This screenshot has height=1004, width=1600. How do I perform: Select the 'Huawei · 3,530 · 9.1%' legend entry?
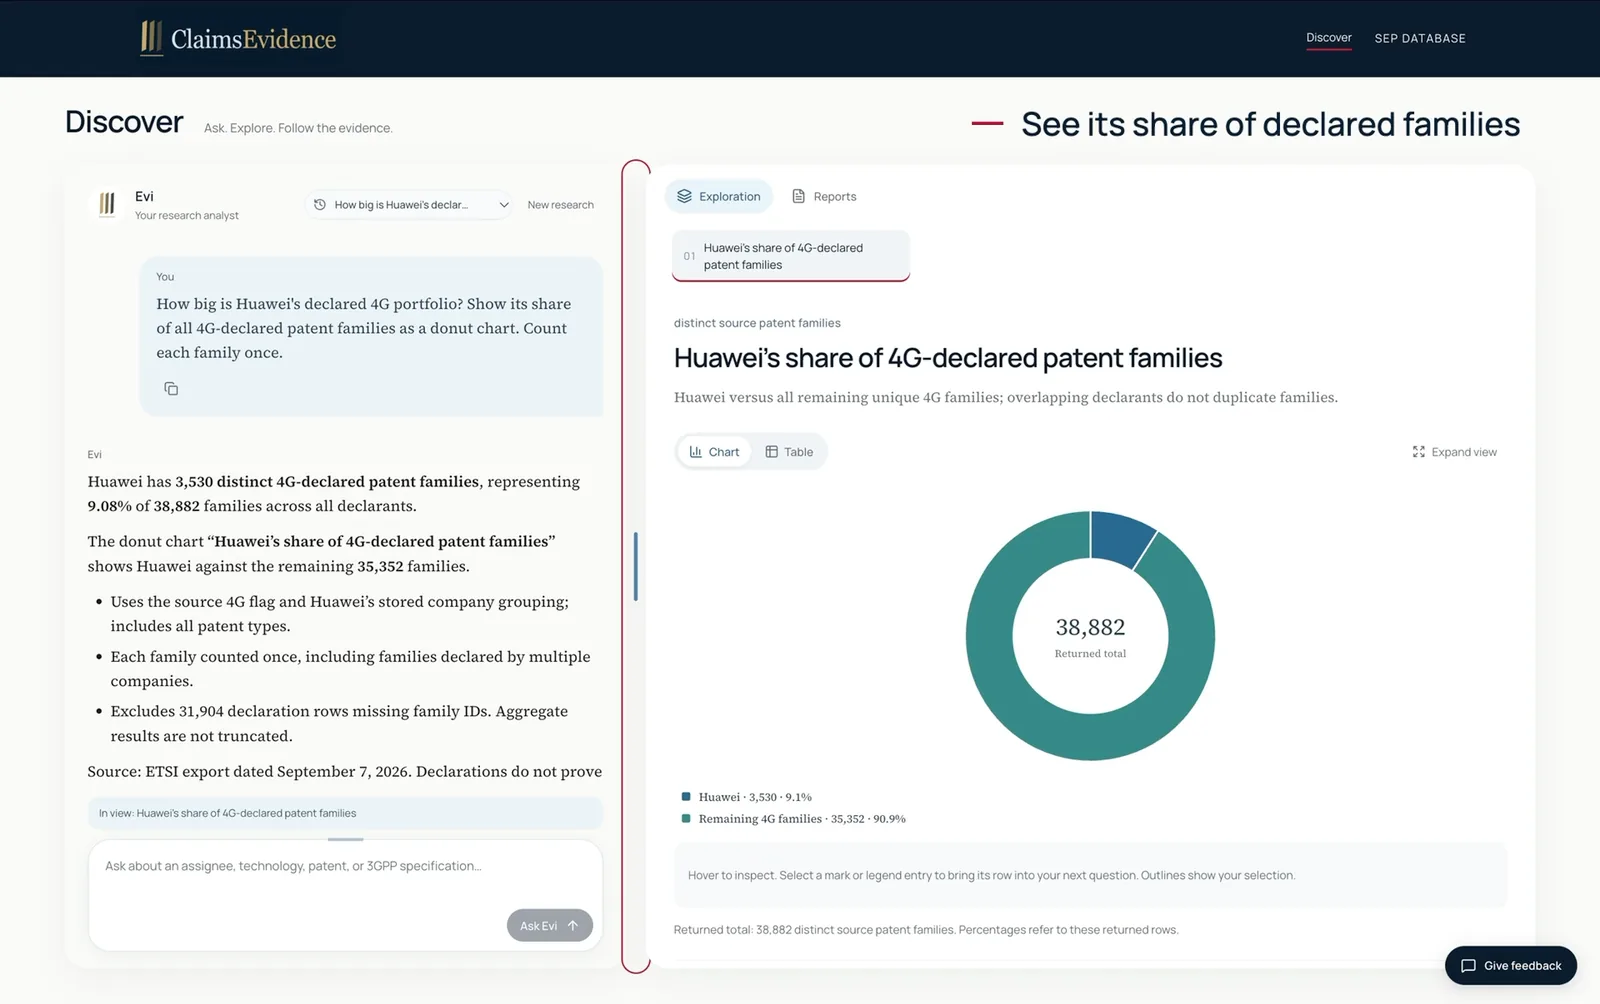click(x=755, y=797)
